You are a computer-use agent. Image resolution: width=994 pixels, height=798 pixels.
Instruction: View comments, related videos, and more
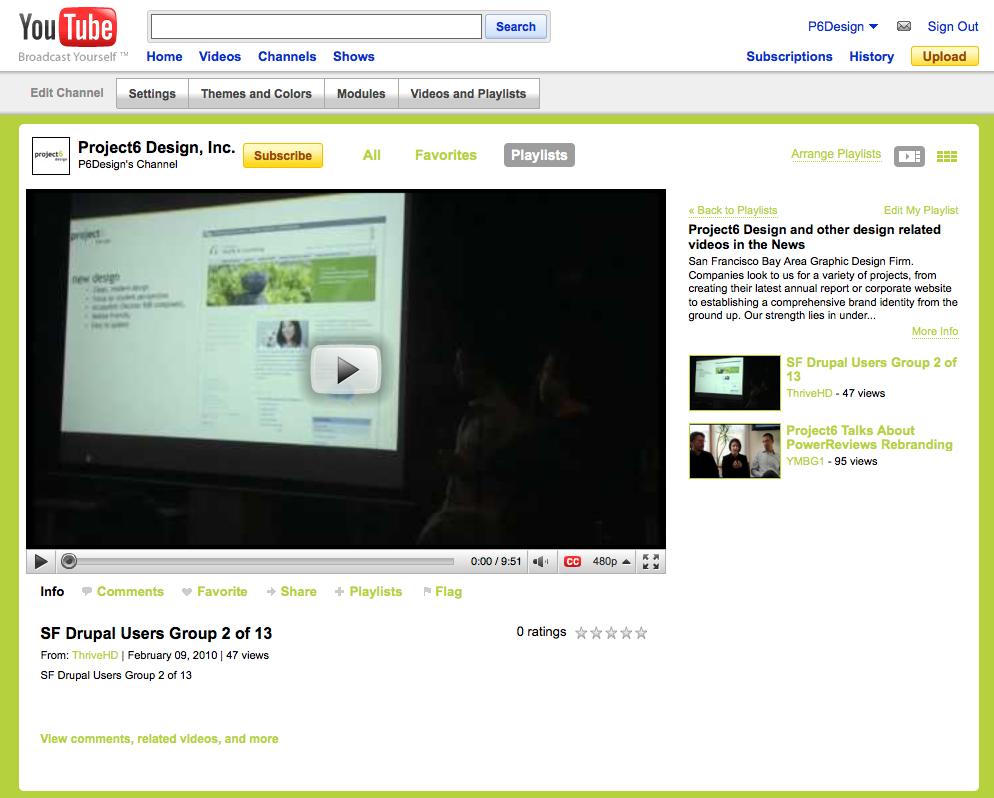pyautogui.click(x=159, y=739)
